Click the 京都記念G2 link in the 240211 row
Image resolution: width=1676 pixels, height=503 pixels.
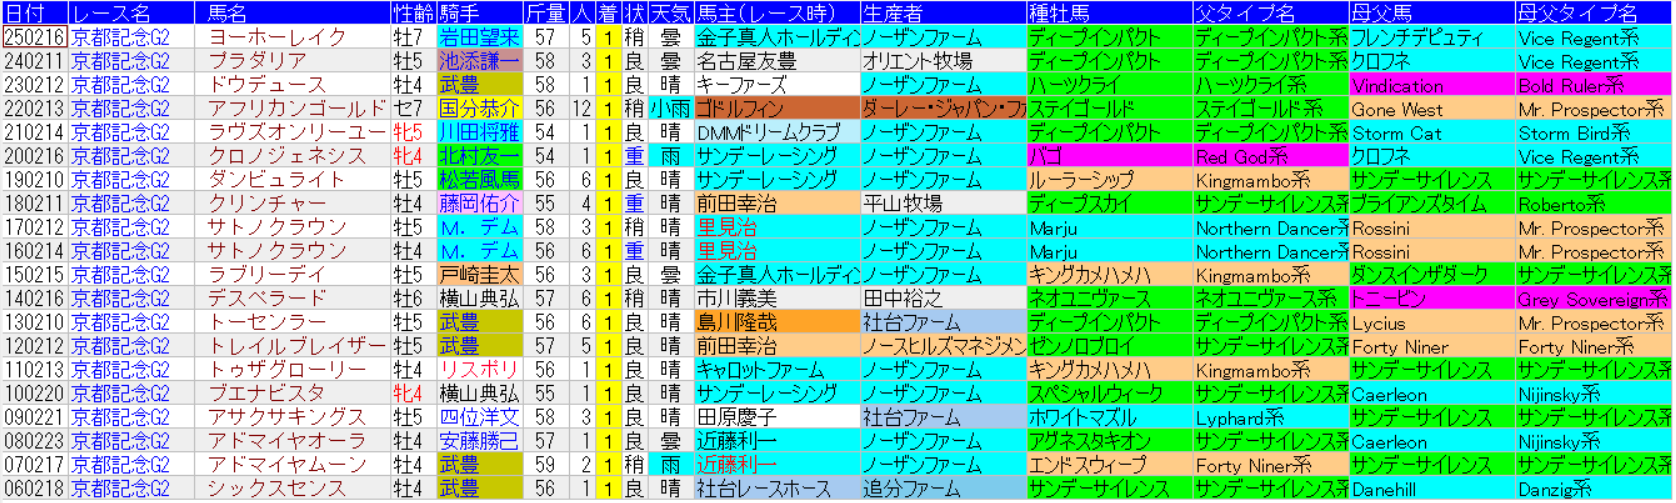[120, 61]
